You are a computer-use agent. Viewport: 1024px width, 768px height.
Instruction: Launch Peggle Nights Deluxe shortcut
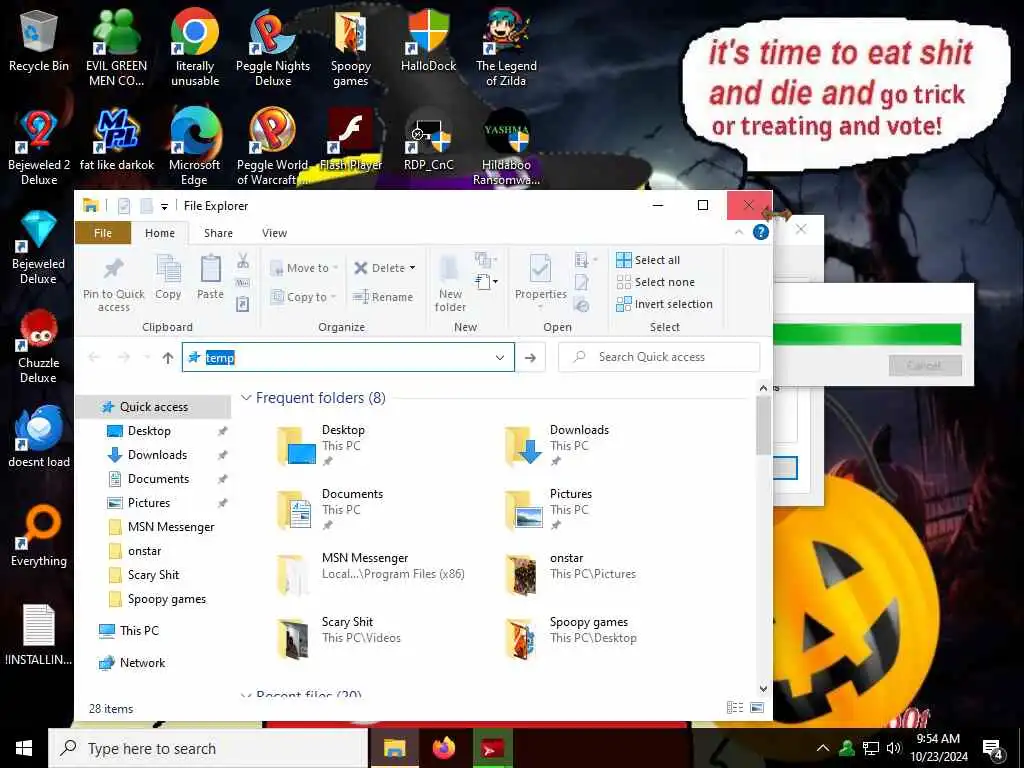pos(272,48)
